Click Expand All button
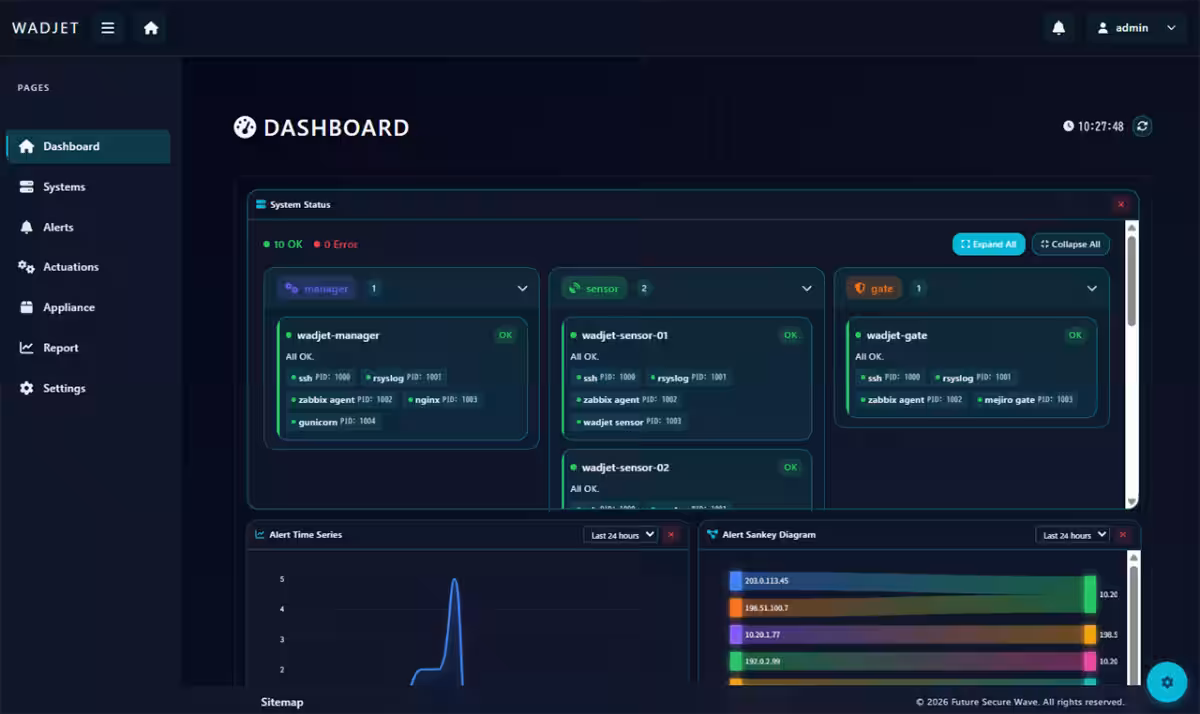Screen dimensions: 1200x714 click(988, 244)
